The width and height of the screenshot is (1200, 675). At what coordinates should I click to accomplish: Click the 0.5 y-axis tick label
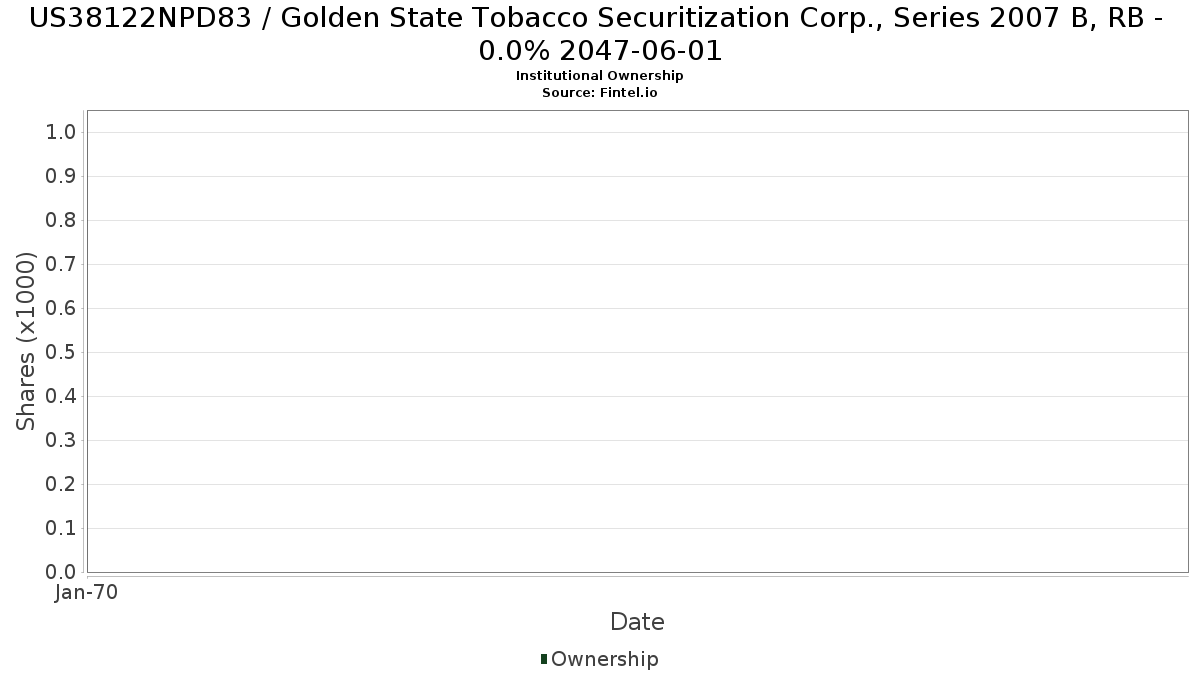click(x=62, y=353)
